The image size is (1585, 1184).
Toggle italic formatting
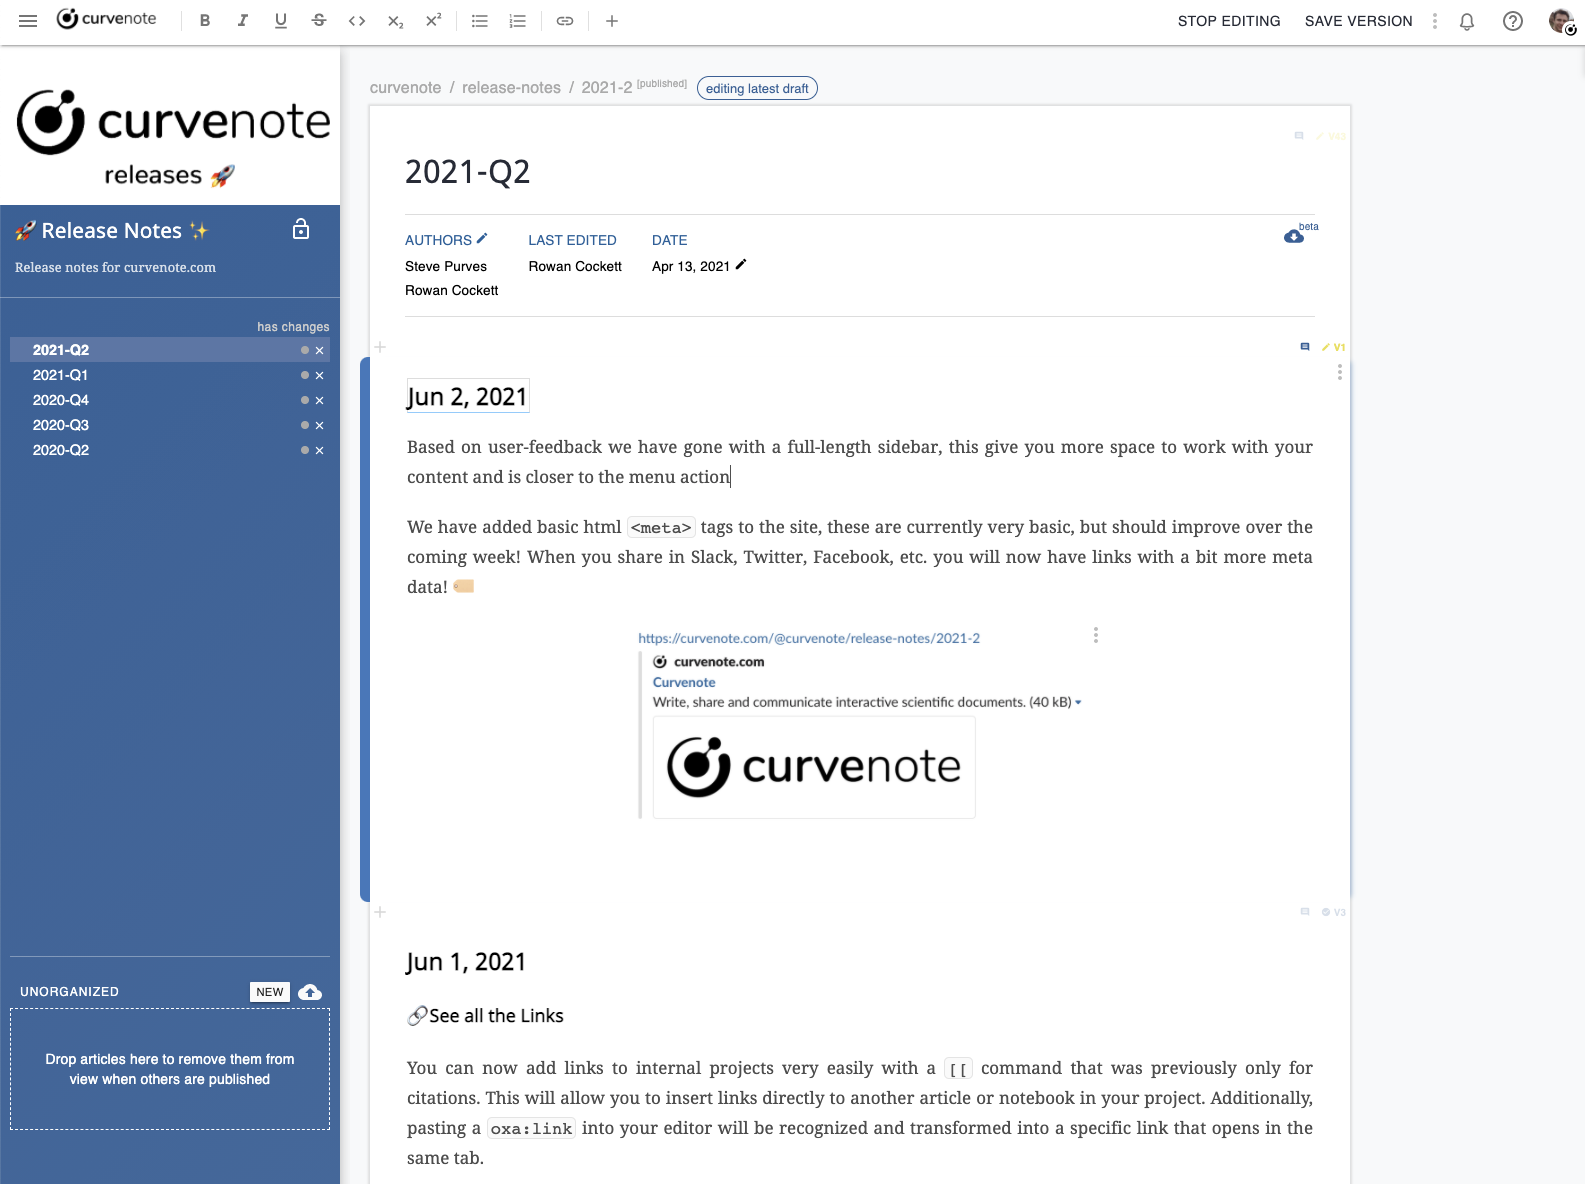click(x=243, y=21)
